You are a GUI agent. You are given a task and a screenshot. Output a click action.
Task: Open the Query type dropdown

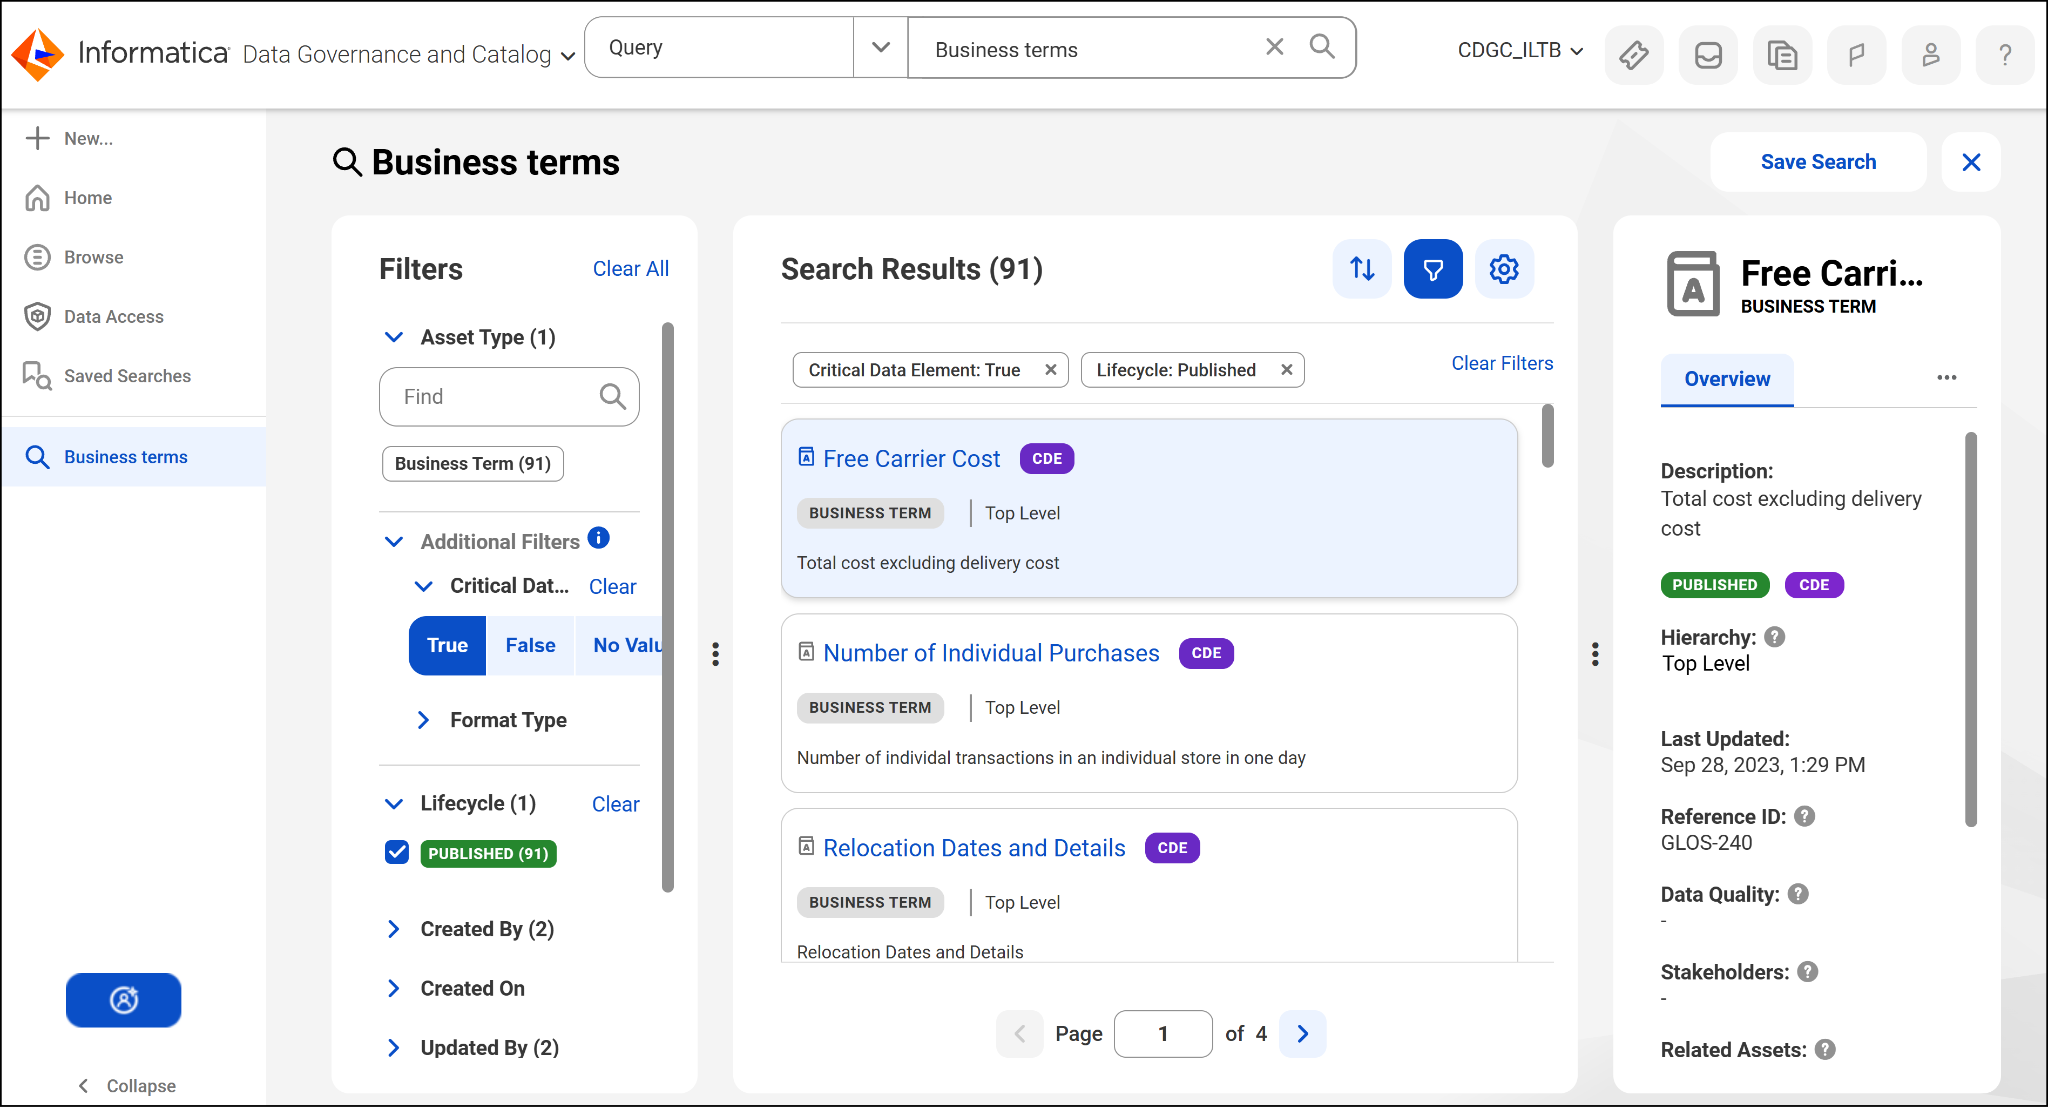click(880, 47)
